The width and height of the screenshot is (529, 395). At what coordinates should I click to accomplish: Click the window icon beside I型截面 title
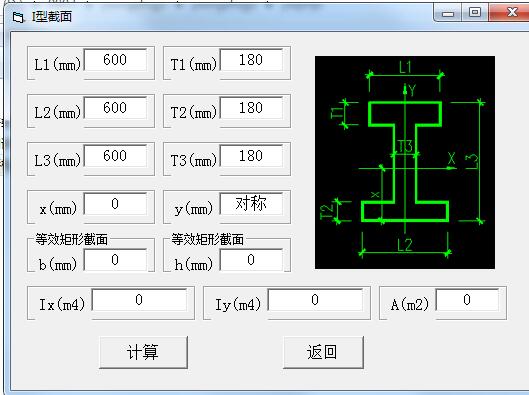pos(18,17)
